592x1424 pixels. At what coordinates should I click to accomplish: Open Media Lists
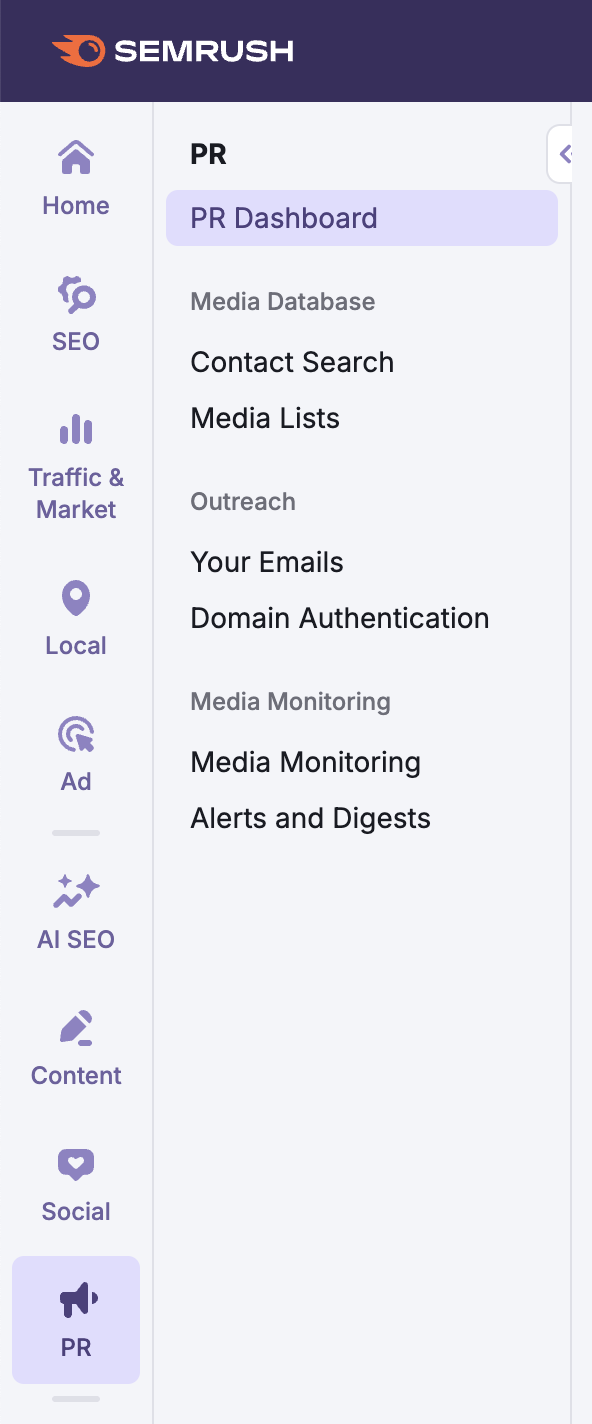pos(264,418)
